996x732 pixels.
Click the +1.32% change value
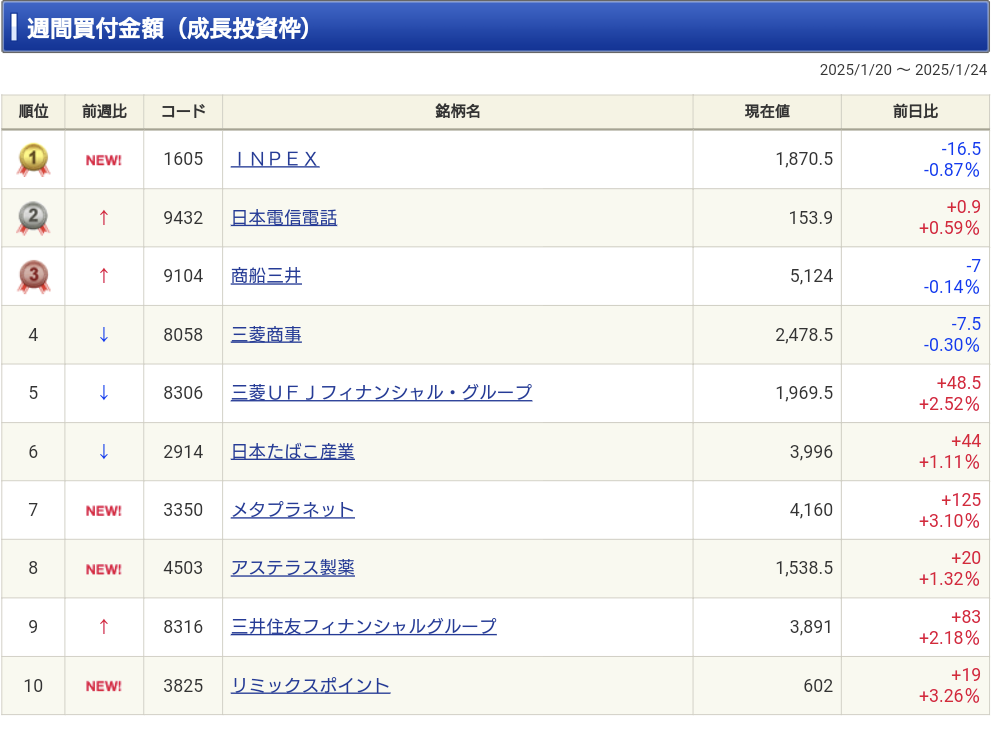click(950, 579)
